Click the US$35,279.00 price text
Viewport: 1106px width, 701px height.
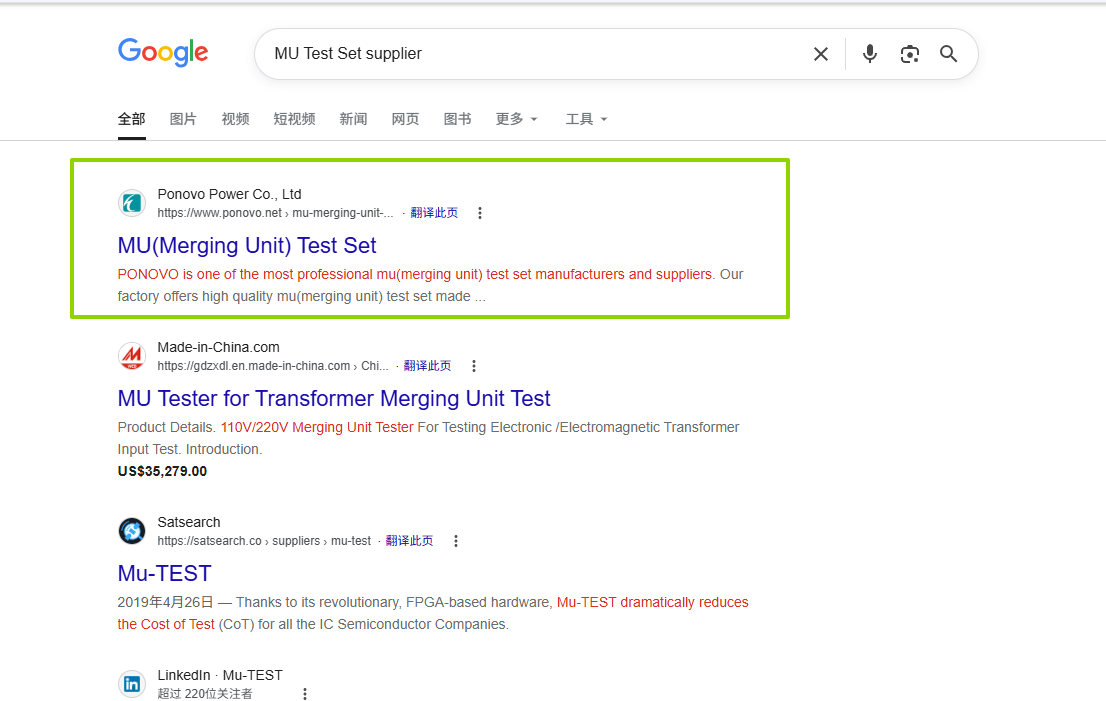(162, 471)
